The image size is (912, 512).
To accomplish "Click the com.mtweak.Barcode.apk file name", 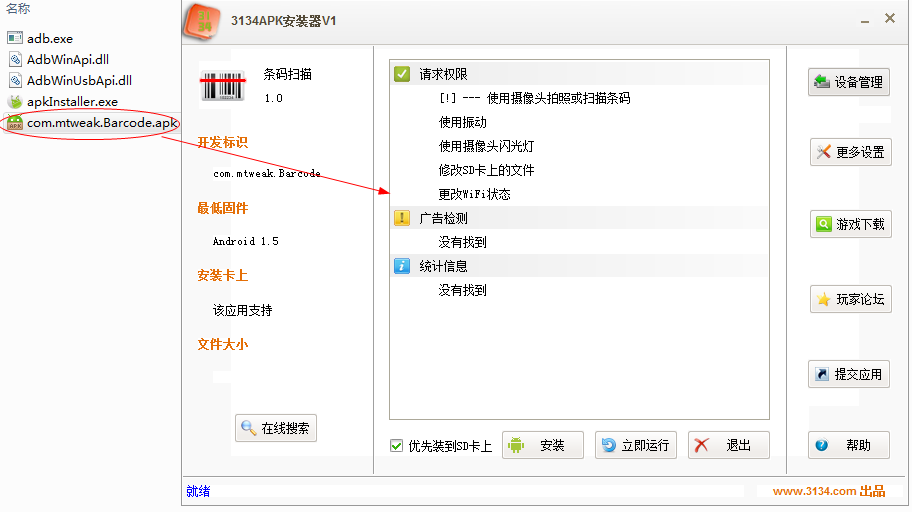I will tap(102, 123).
